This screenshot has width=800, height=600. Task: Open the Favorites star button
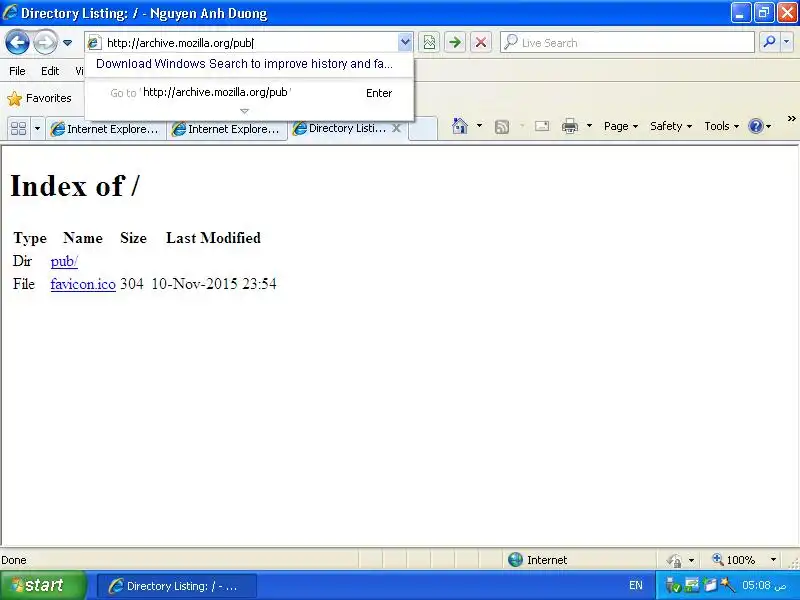(x=39, y=98)
